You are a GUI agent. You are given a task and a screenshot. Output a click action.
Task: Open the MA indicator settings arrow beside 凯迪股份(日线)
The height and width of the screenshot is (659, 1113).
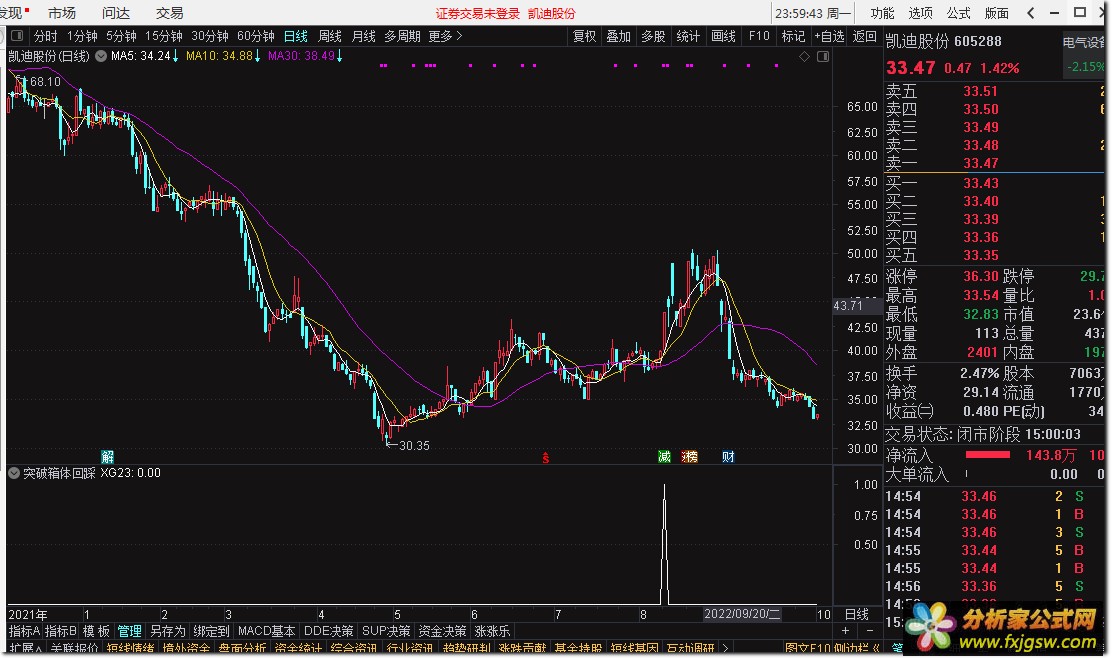(x=101, y=55)
